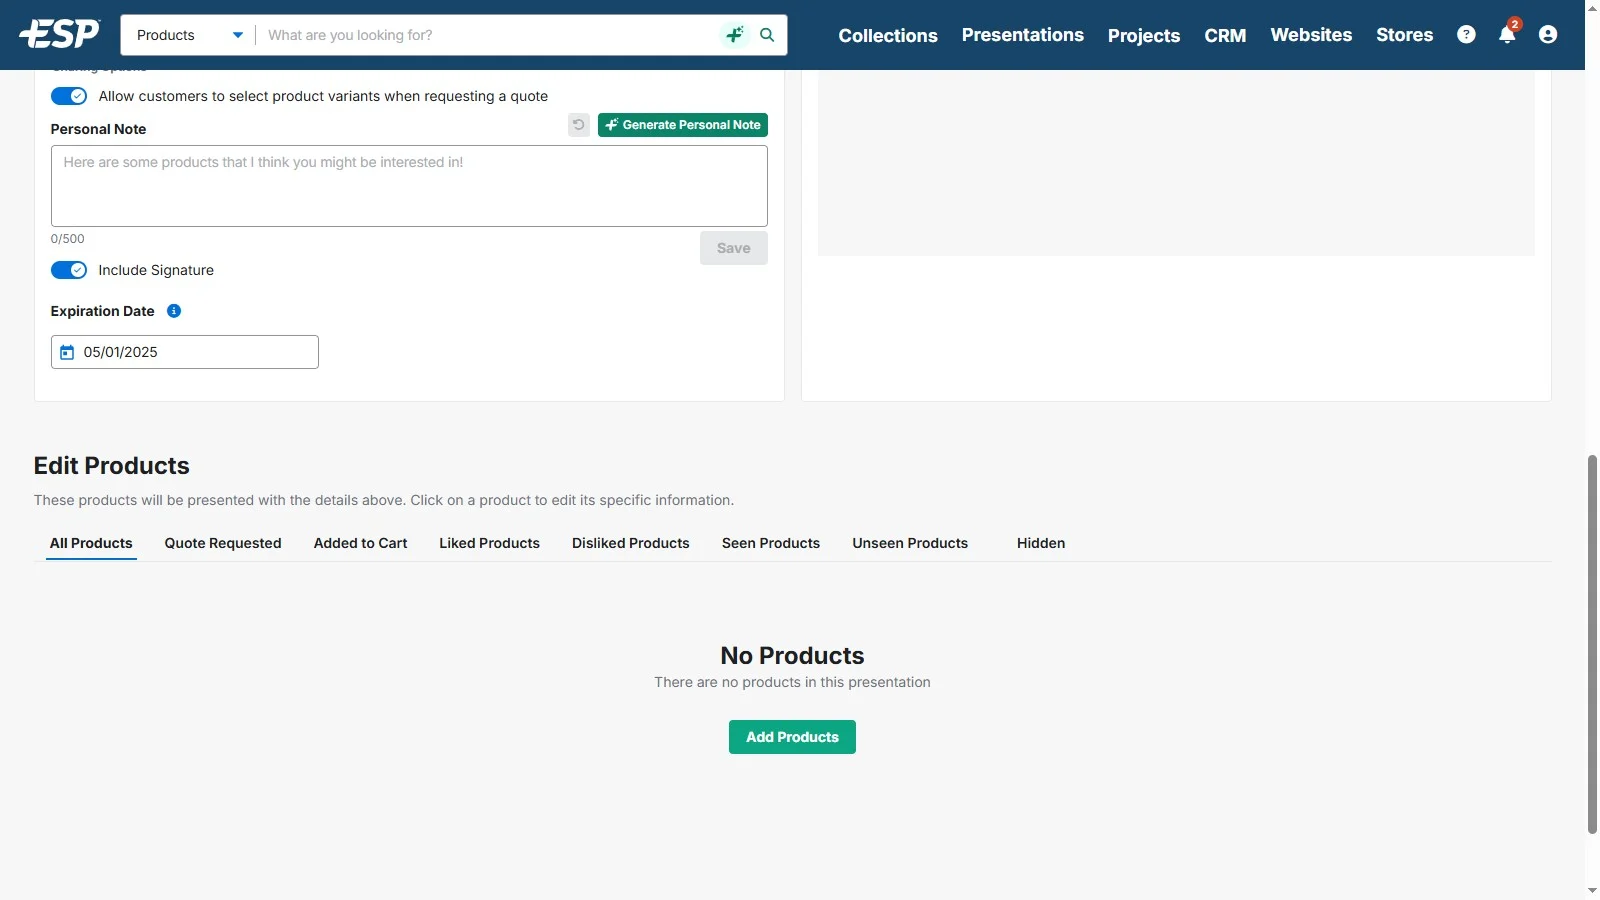Click the reset personal note icon
Screen dimensions: 1600x900
tap(579, 125)
